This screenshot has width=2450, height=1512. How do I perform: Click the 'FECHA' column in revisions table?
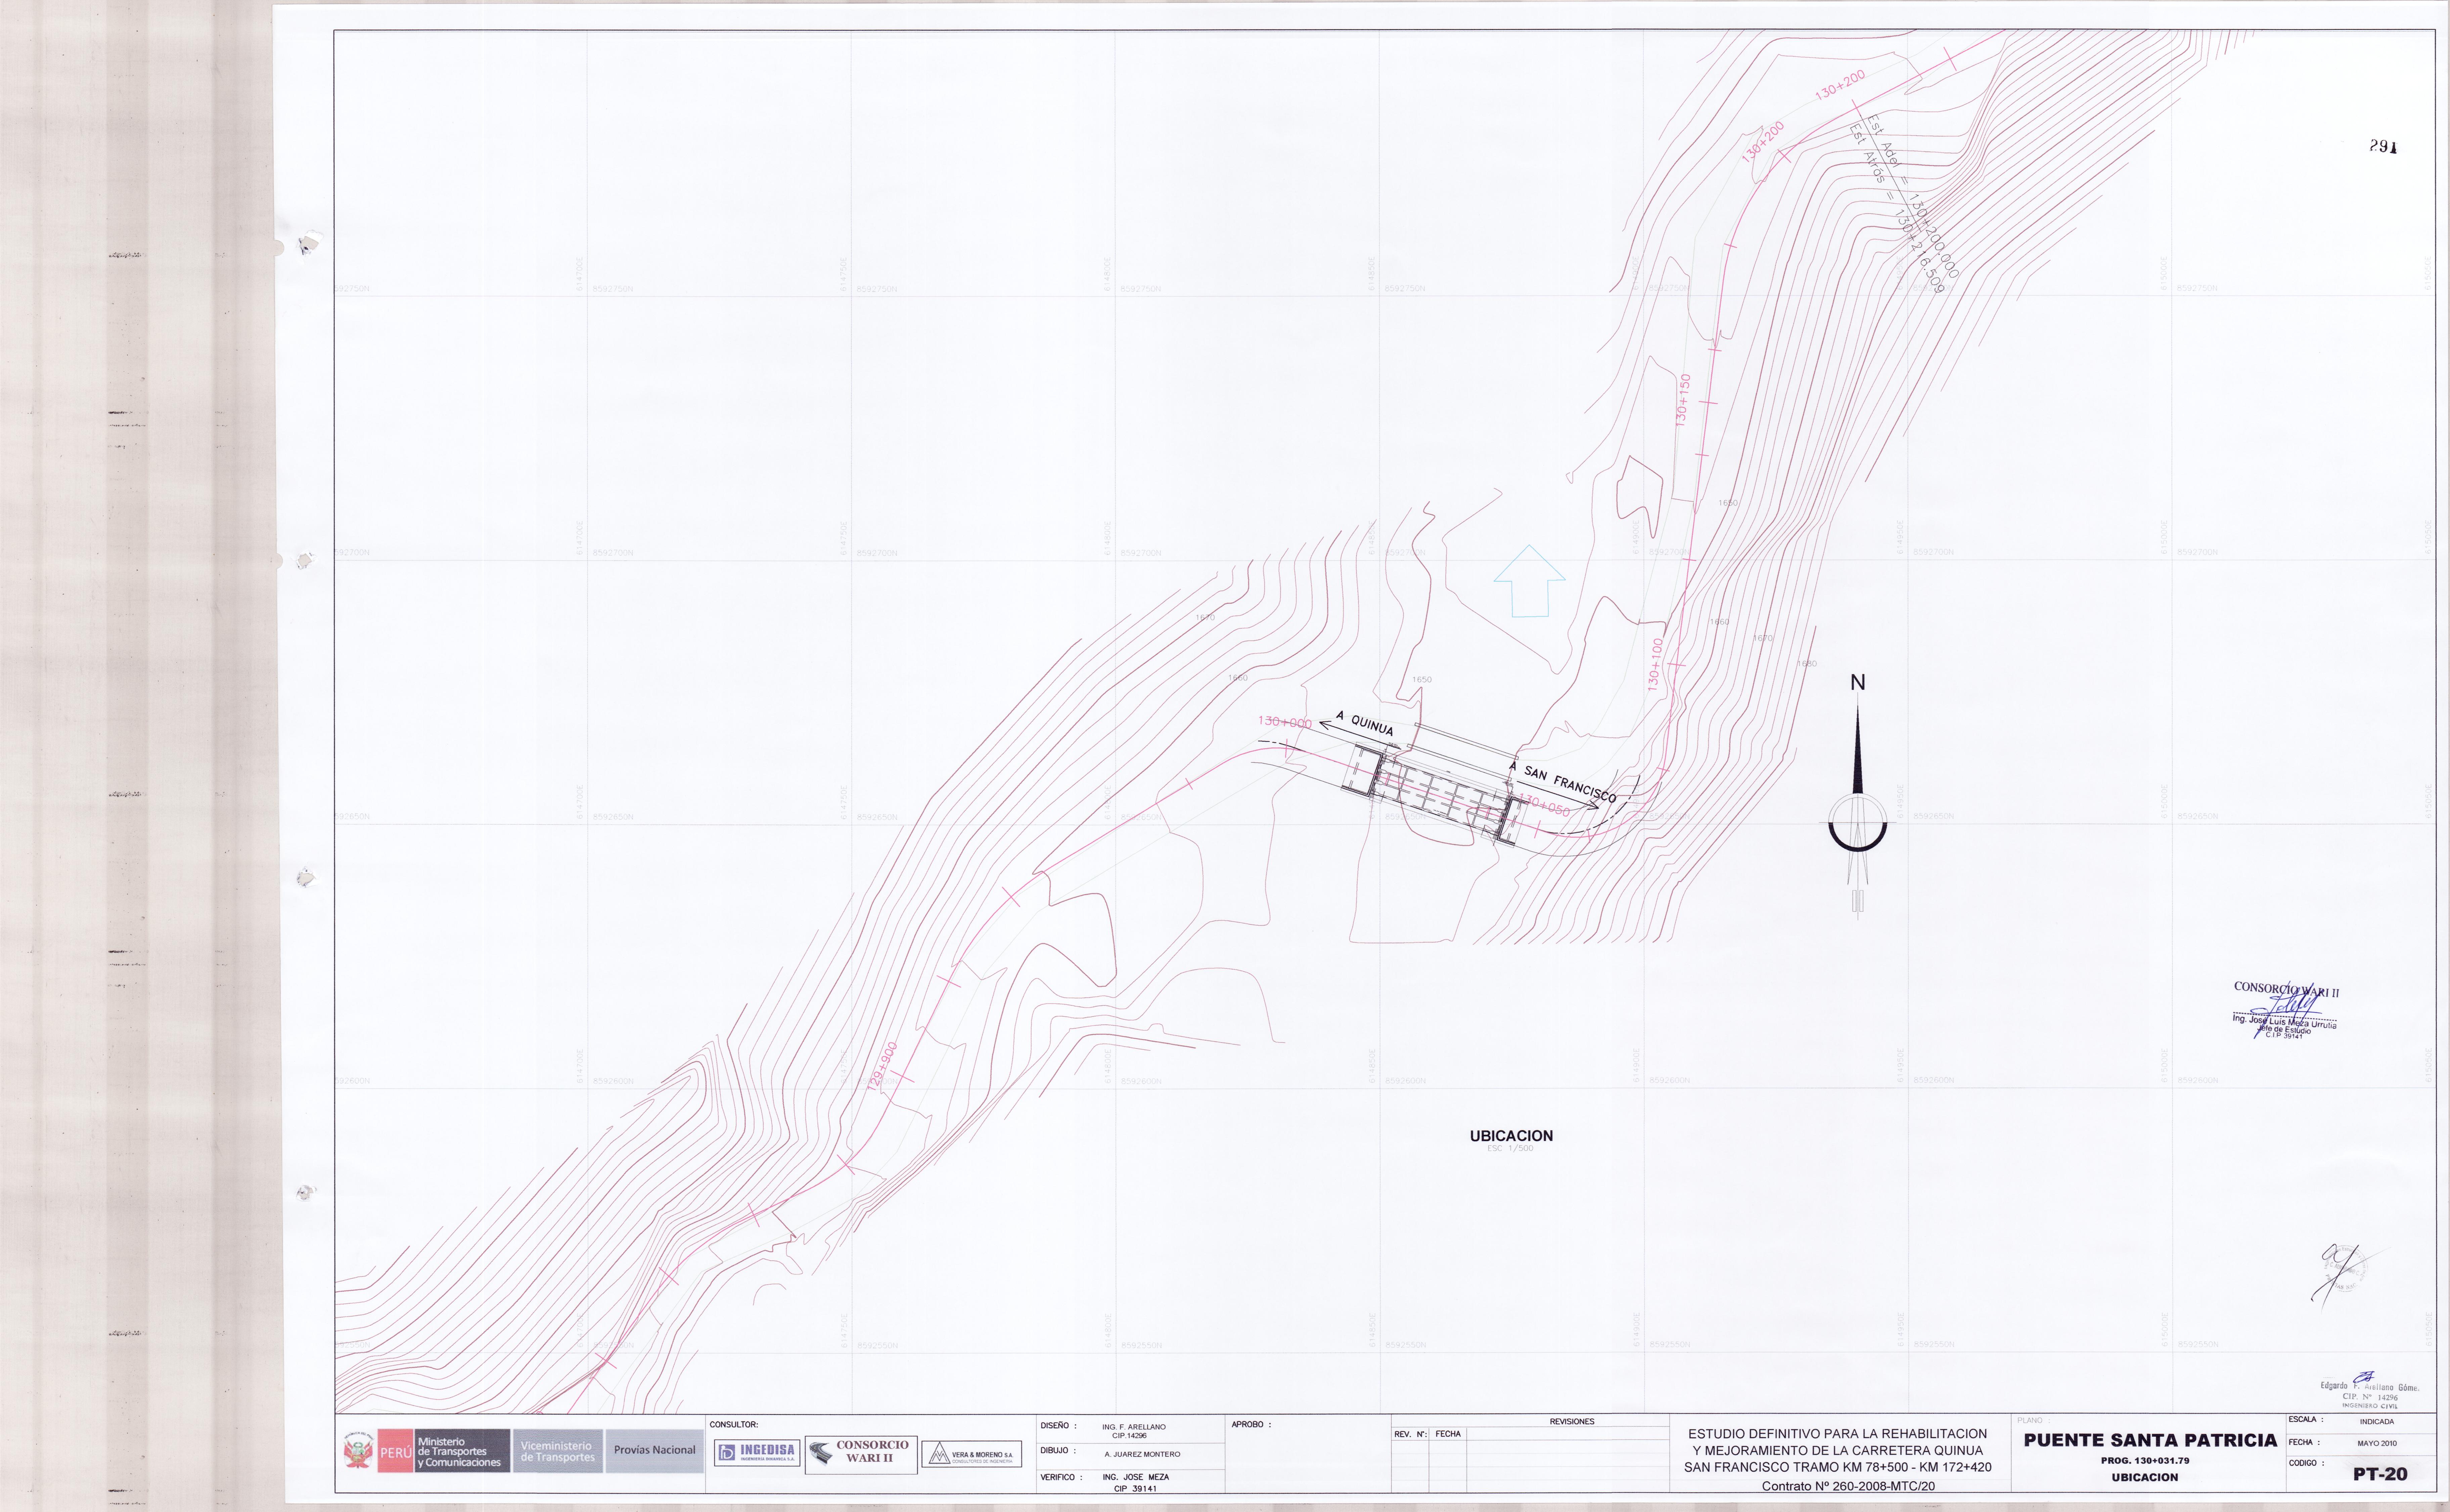pos(1448,1434)
